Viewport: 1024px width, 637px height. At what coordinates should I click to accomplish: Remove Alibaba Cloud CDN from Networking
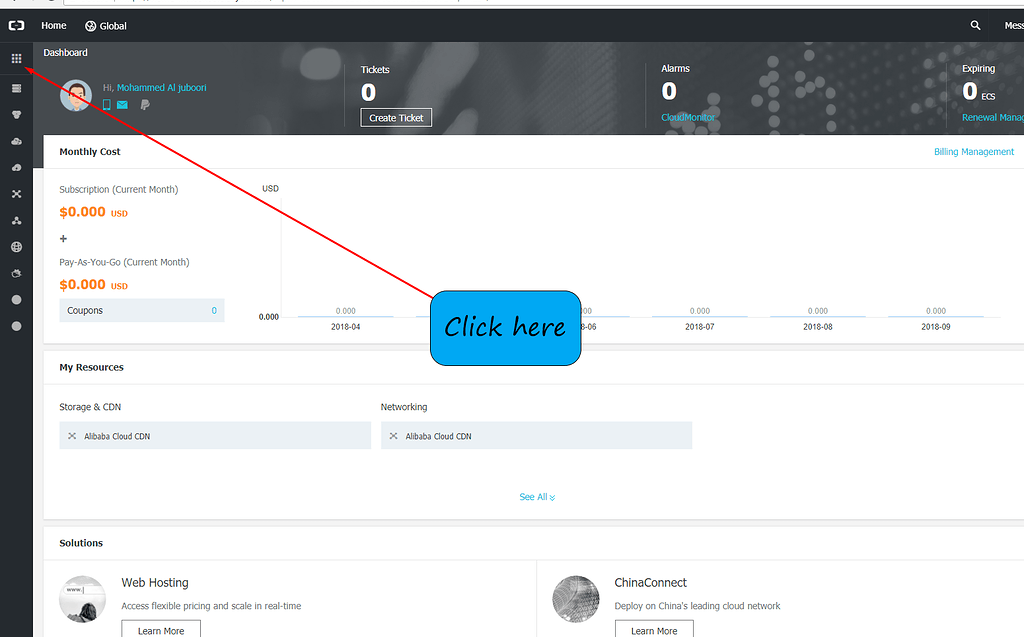pyautogui.click(x=392, y=435)
